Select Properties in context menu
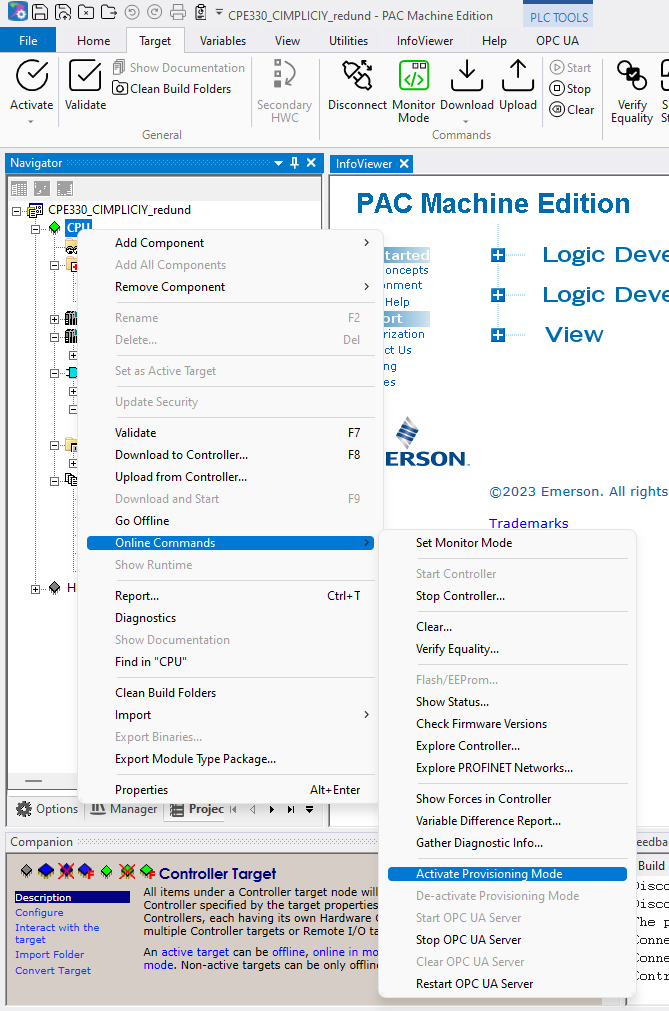The width and height of the screenshot is (669, 1011). point(230,790)
